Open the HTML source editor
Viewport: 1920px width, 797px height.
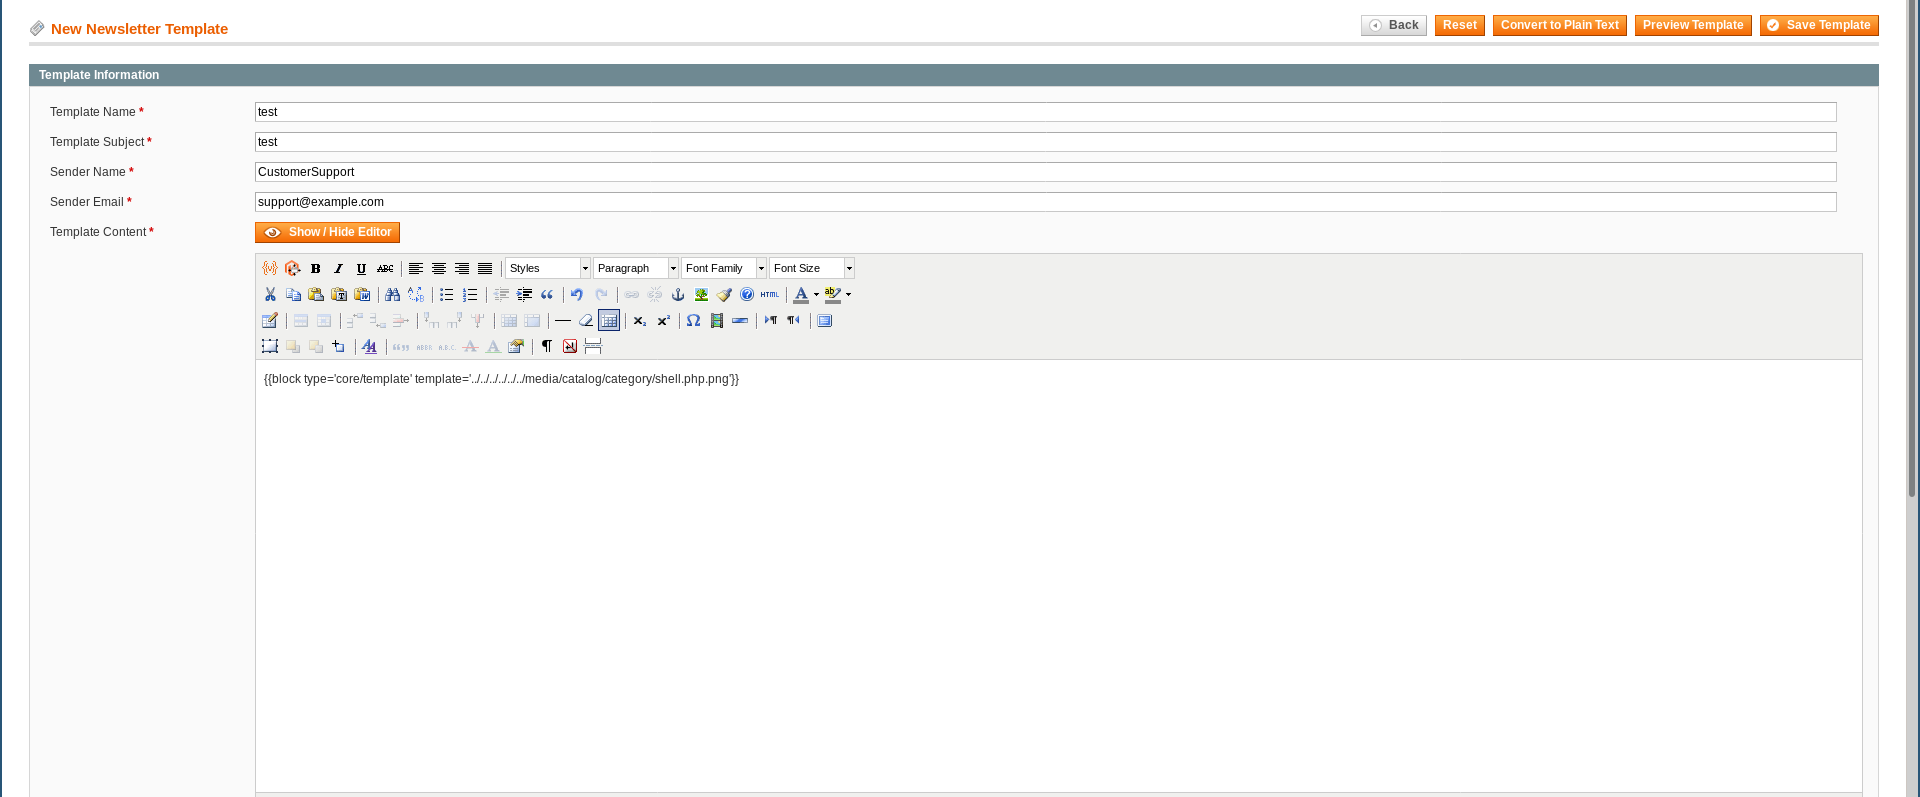(769, 295)
